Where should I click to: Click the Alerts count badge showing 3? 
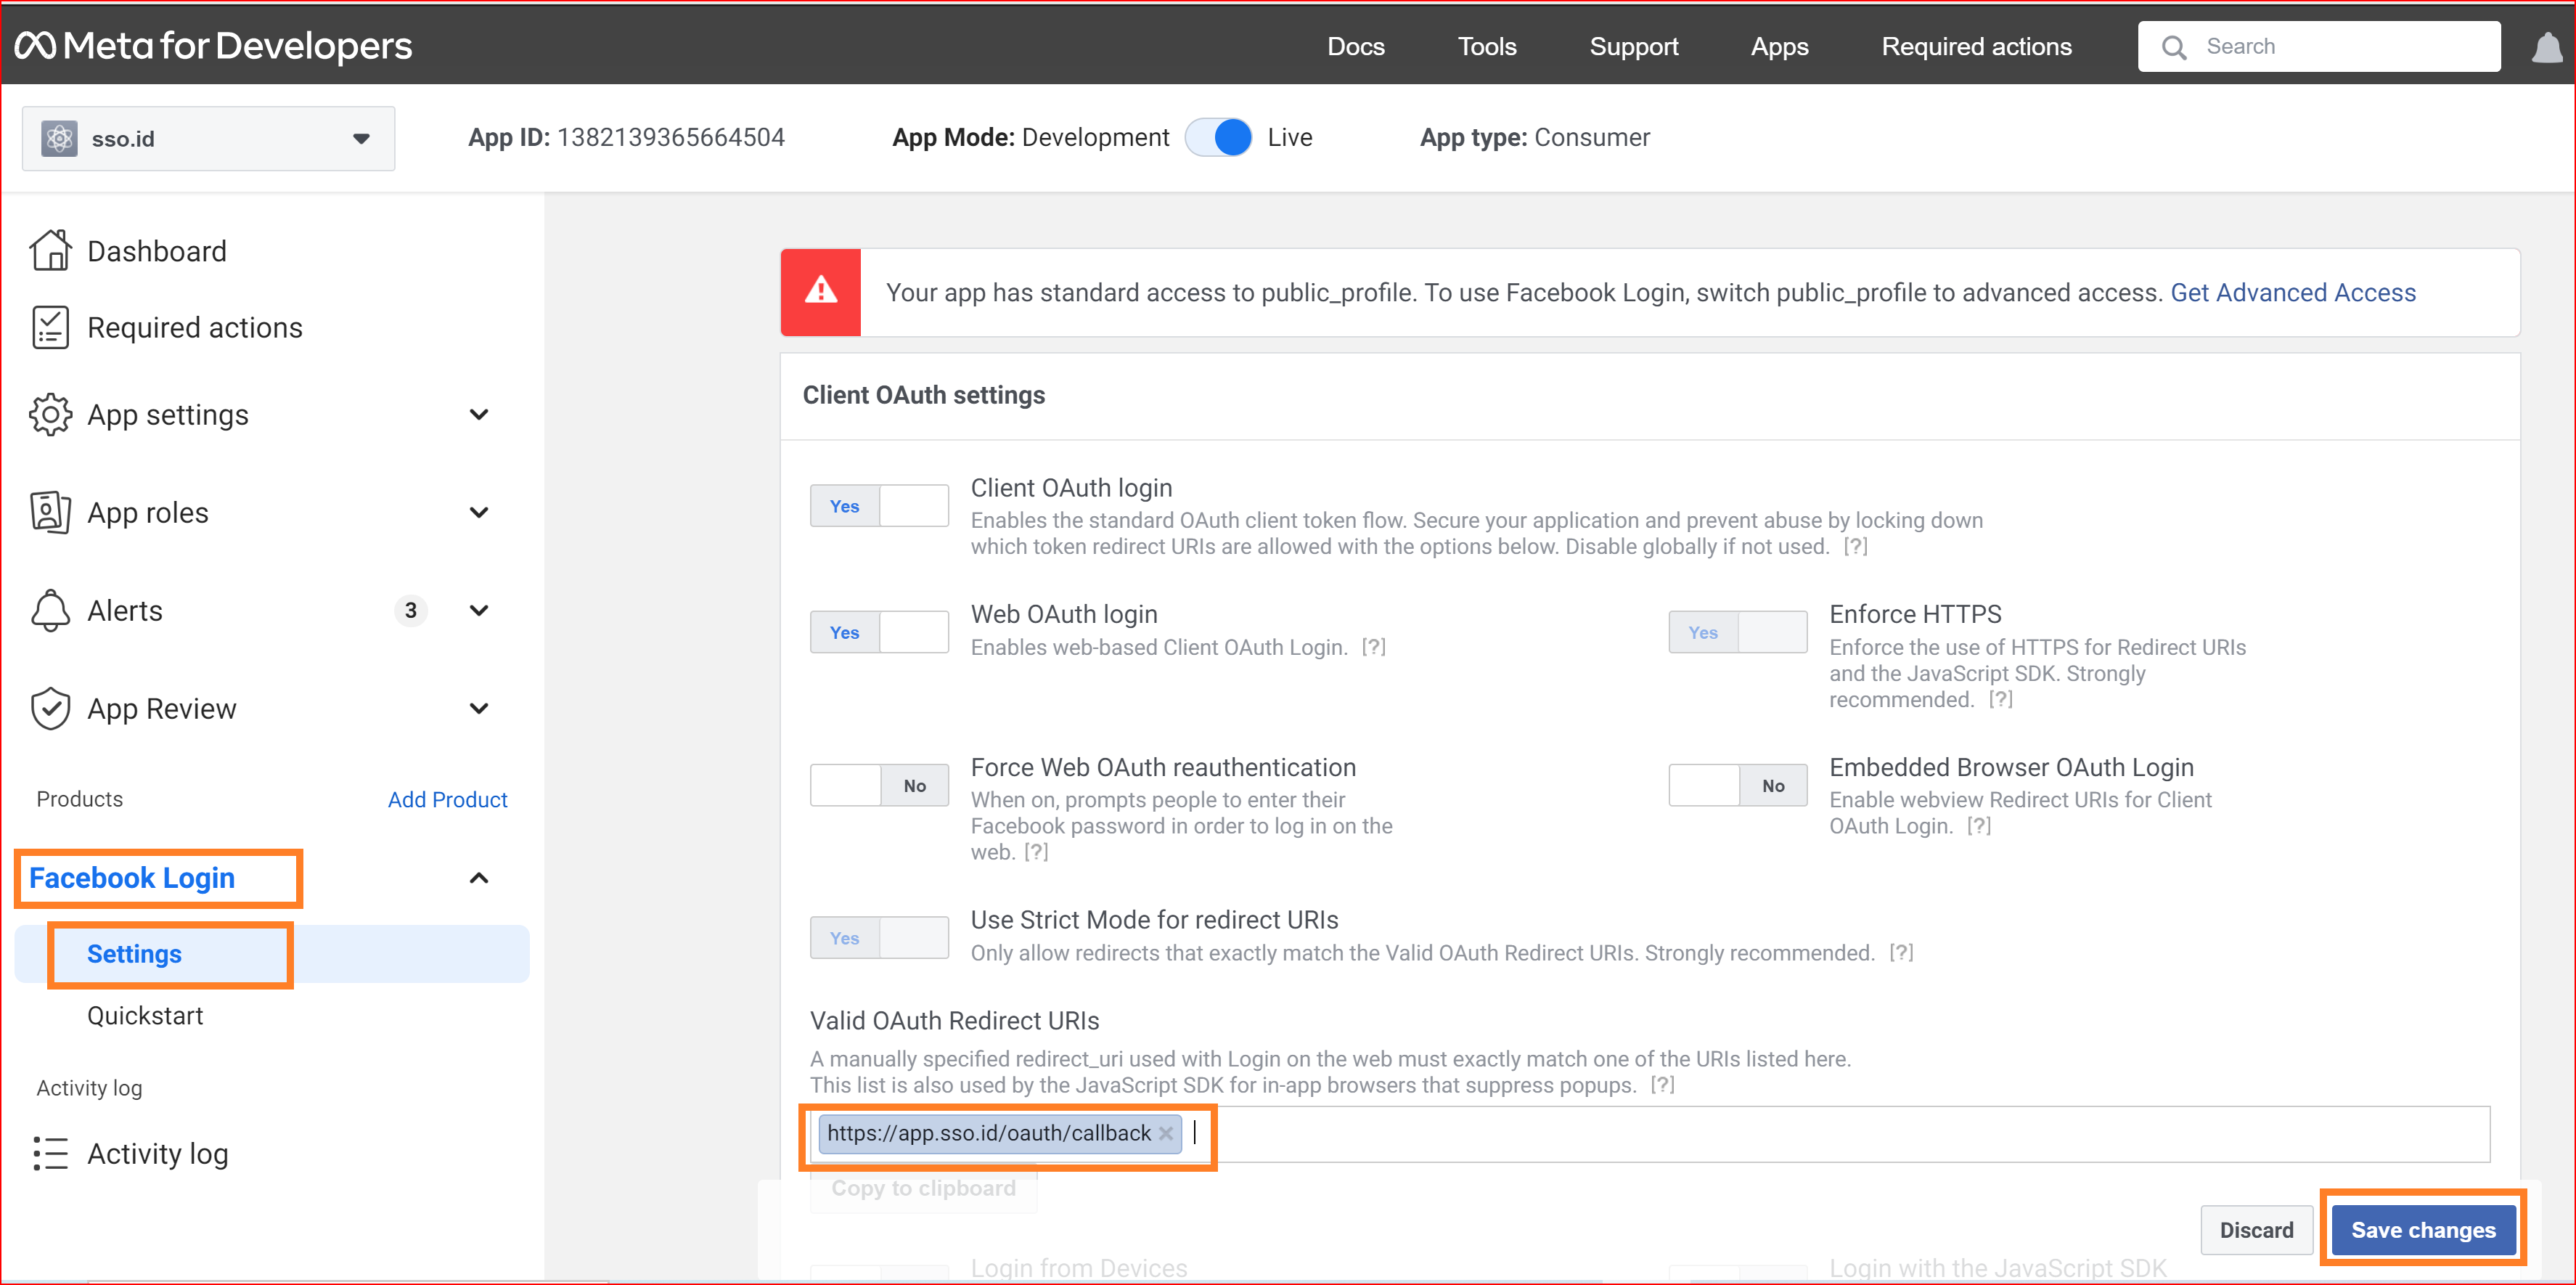(x=410, y=610)
